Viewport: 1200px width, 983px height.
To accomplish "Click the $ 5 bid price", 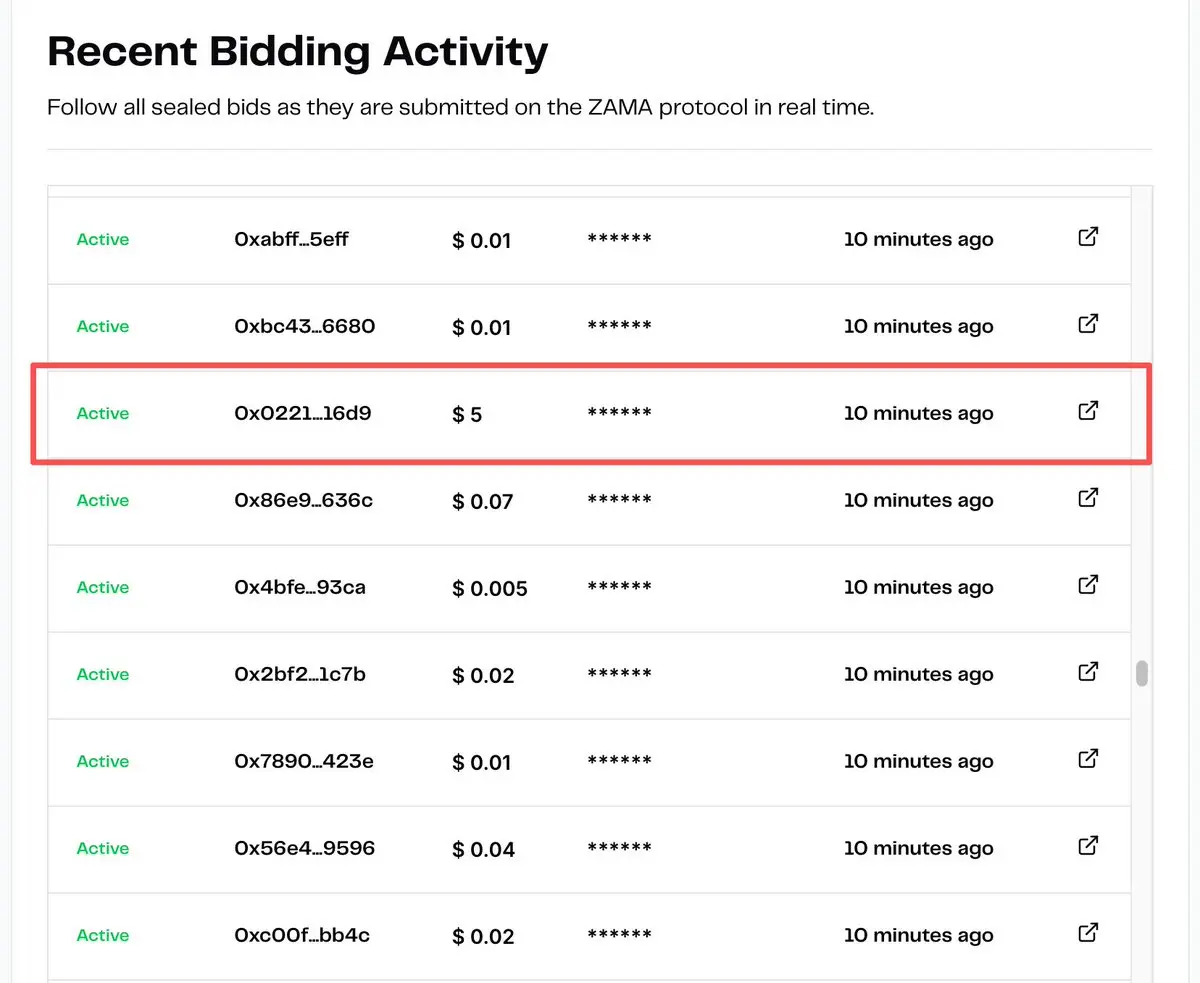I will (x=467, y=414).
